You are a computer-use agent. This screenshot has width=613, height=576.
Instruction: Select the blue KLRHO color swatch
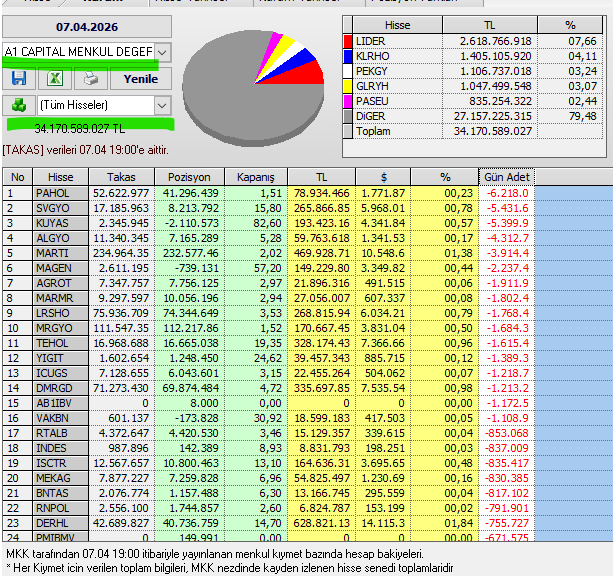[x=348, y=56]
